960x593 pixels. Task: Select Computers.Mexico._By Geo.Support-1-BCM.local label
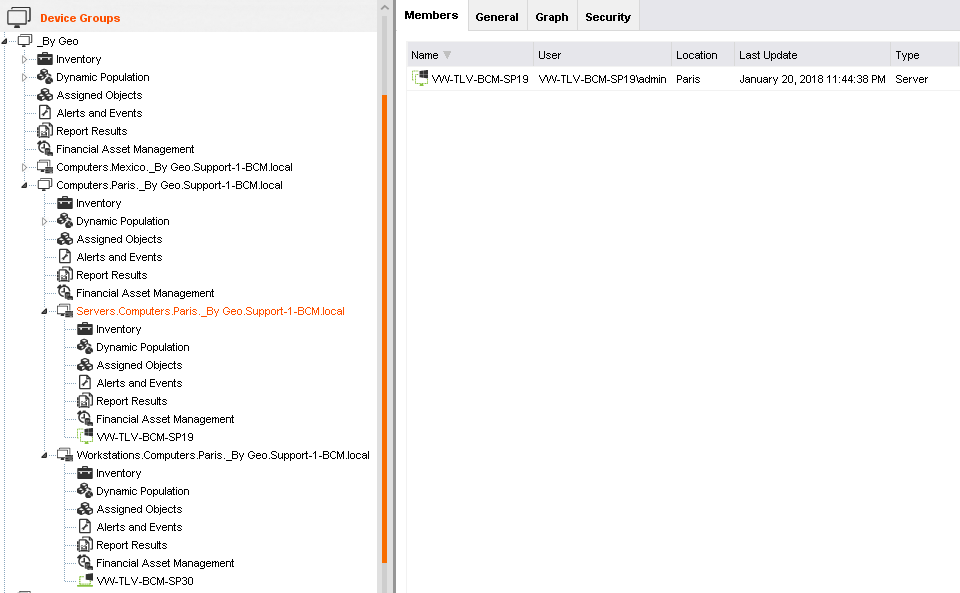point(174,167)
